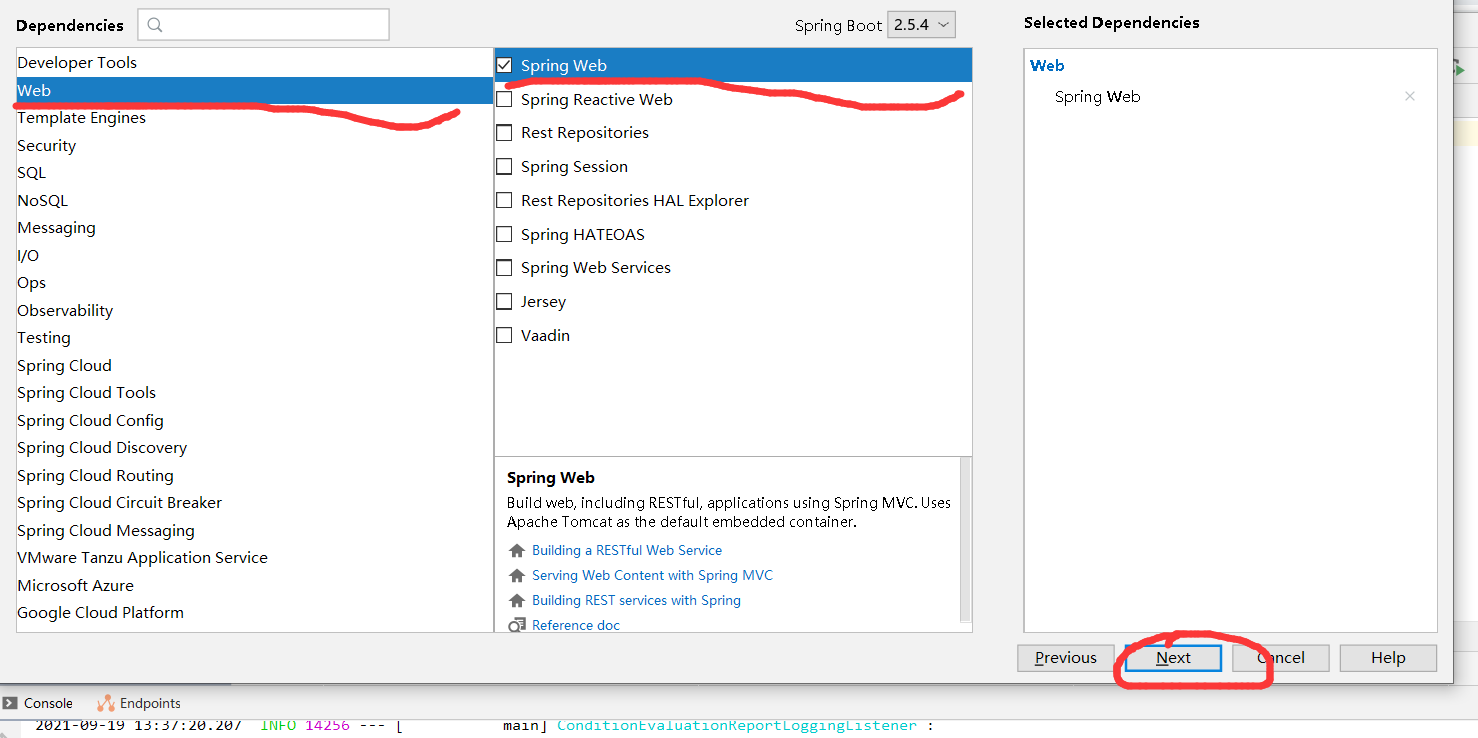Switch to the Endpoints tab

point(138,702)
